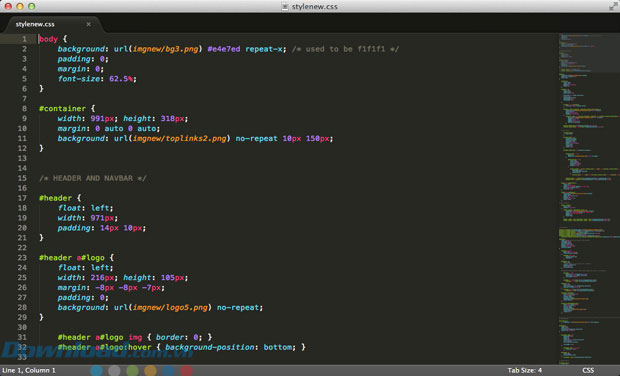The height and width of the screenshot is (376, 620).
Task: Click the 'auto' value at end of line 10
Action: point(147,128)
